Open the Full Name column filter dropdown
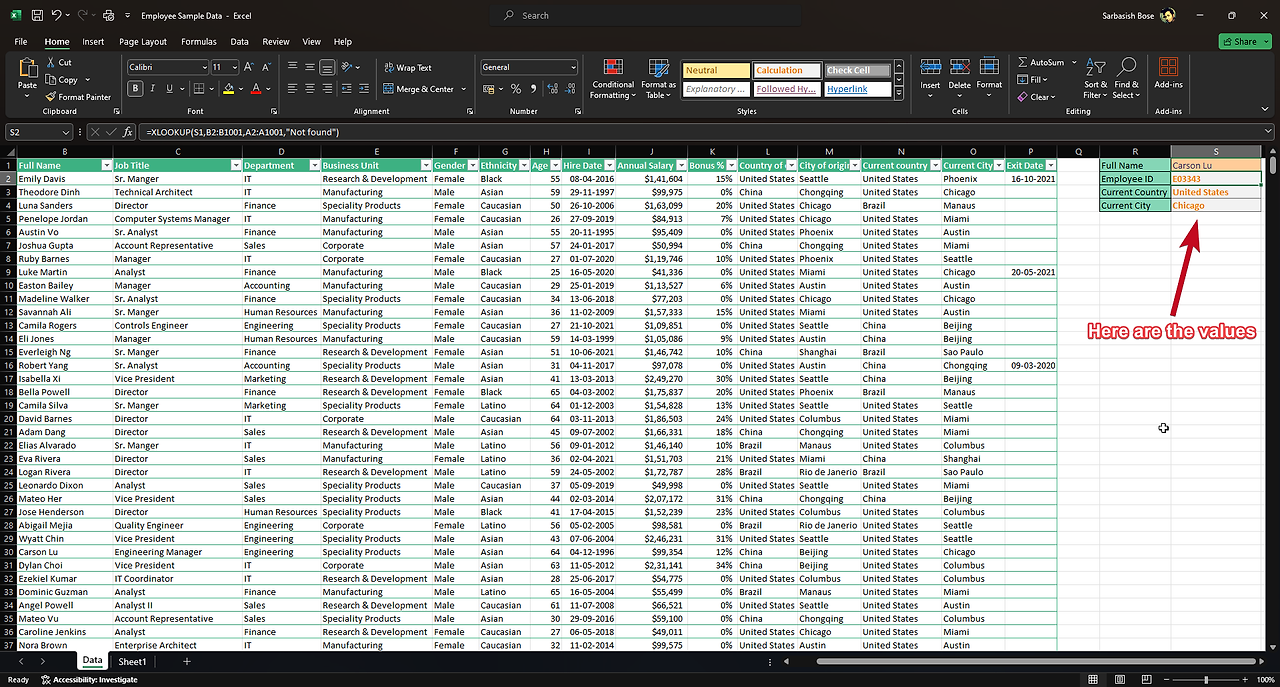This screenshot has width=1280, height=687. (x=105, y=165)
